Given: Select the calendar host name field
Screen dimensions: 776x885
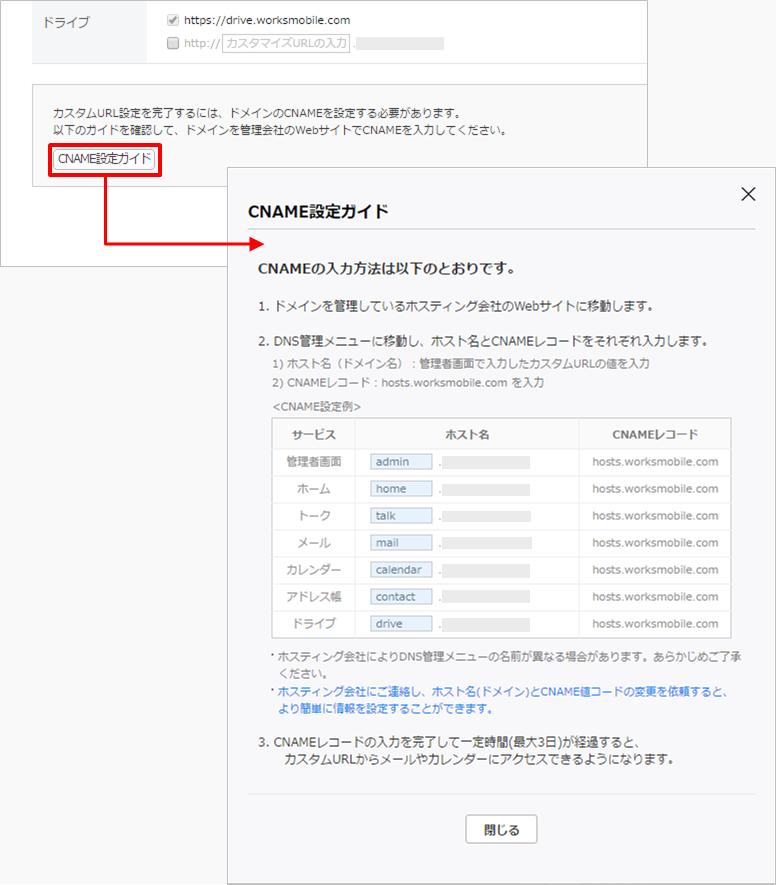Looking at the screenshot, I should pyautogui.click(x=401, y=570).
